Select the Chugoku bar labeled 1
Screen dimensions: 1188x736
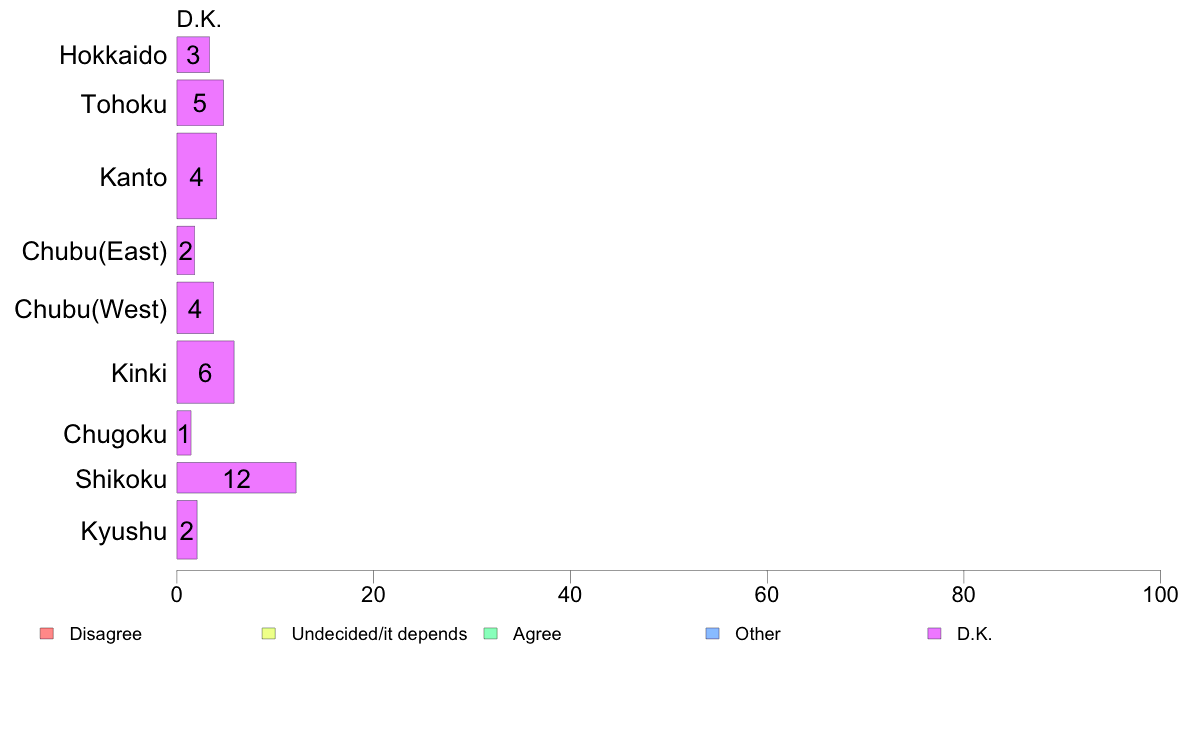pos(184,434)
